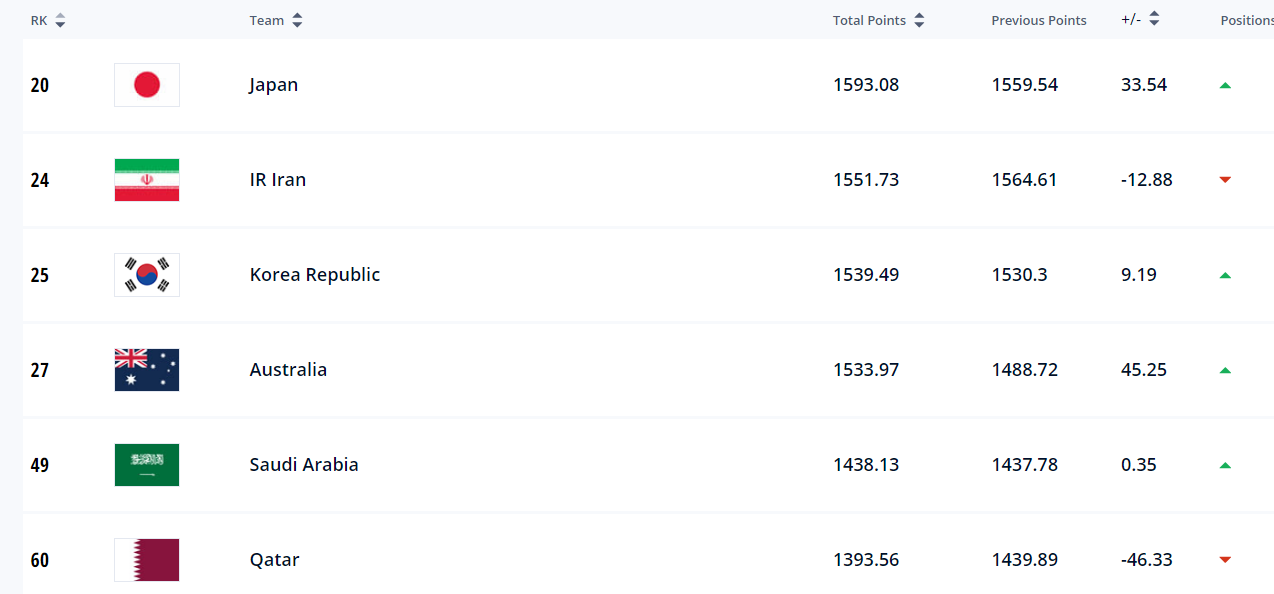Open the Japan team link
1274x594 pixels.
(x=273, y=85)
